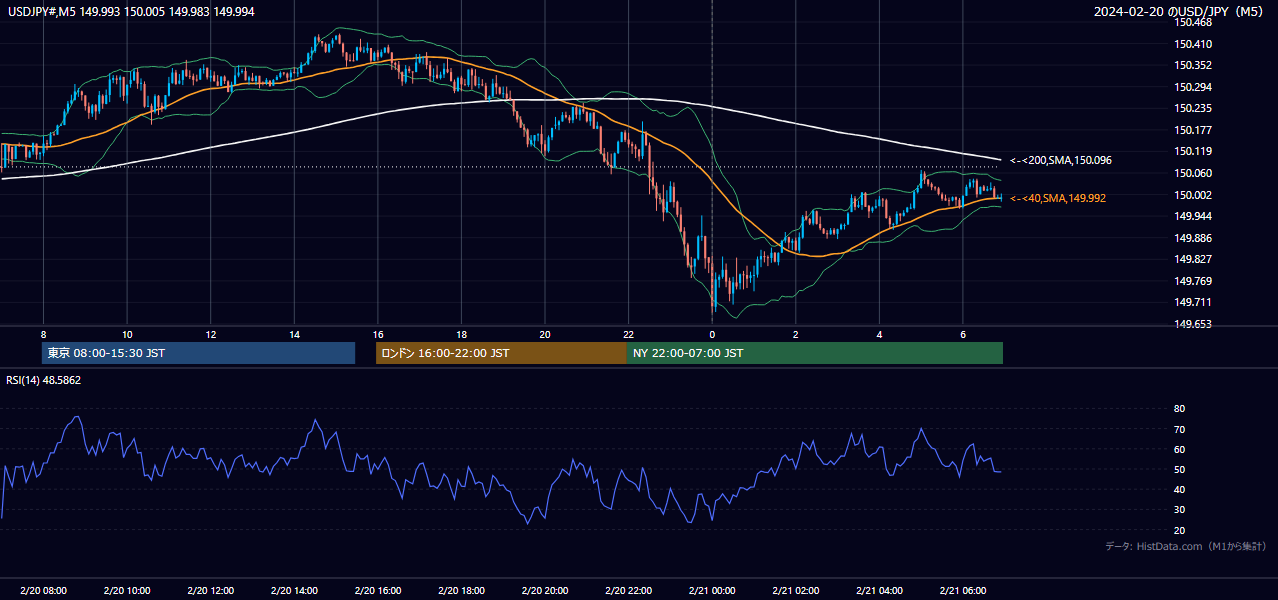Click RSI axis level 60
The image size is (1278, 600).
tap(1179, 449)
